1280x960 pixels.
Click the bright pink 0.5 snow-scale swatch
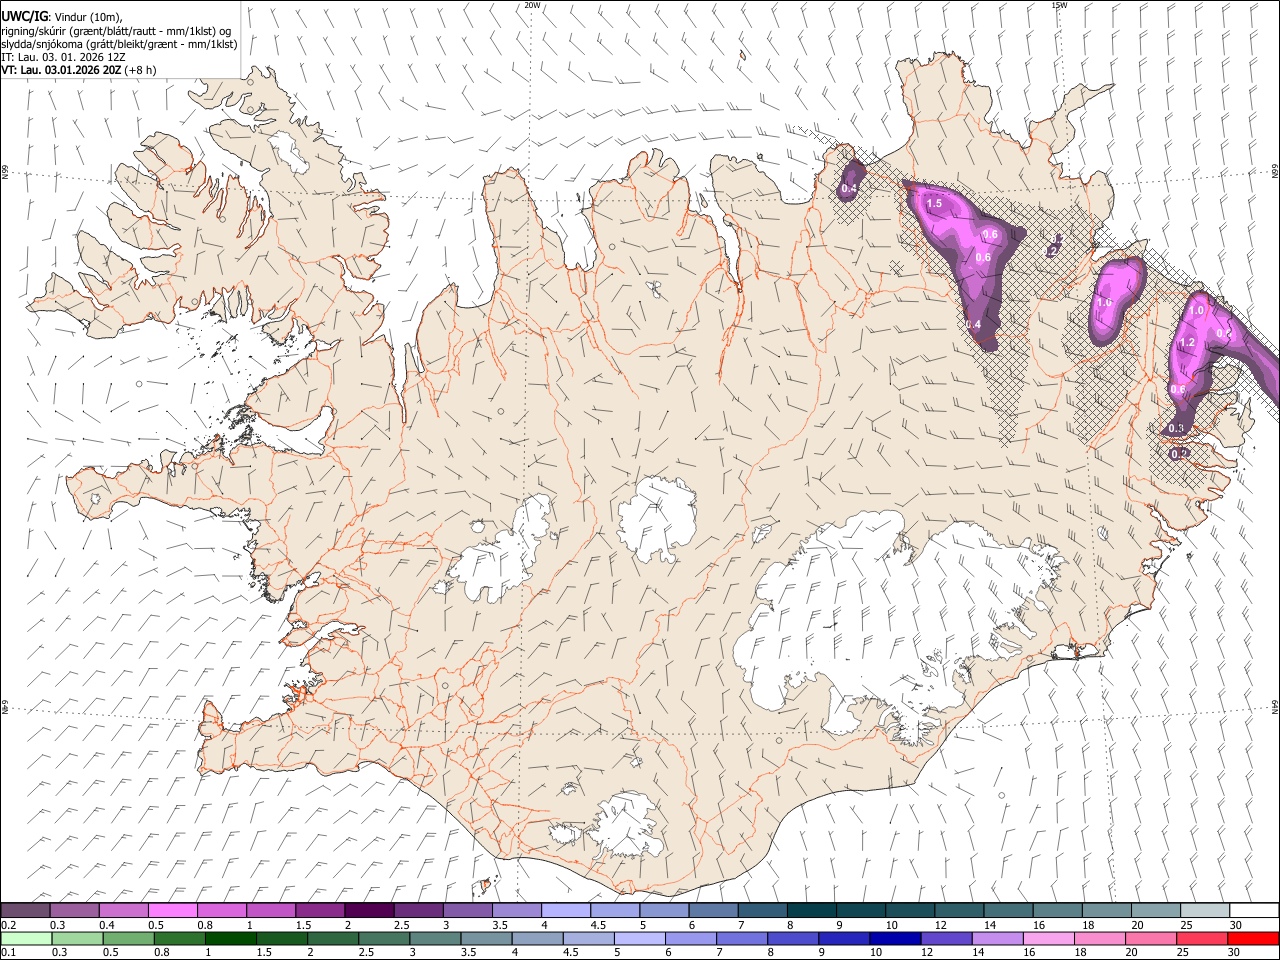(173, 911)
